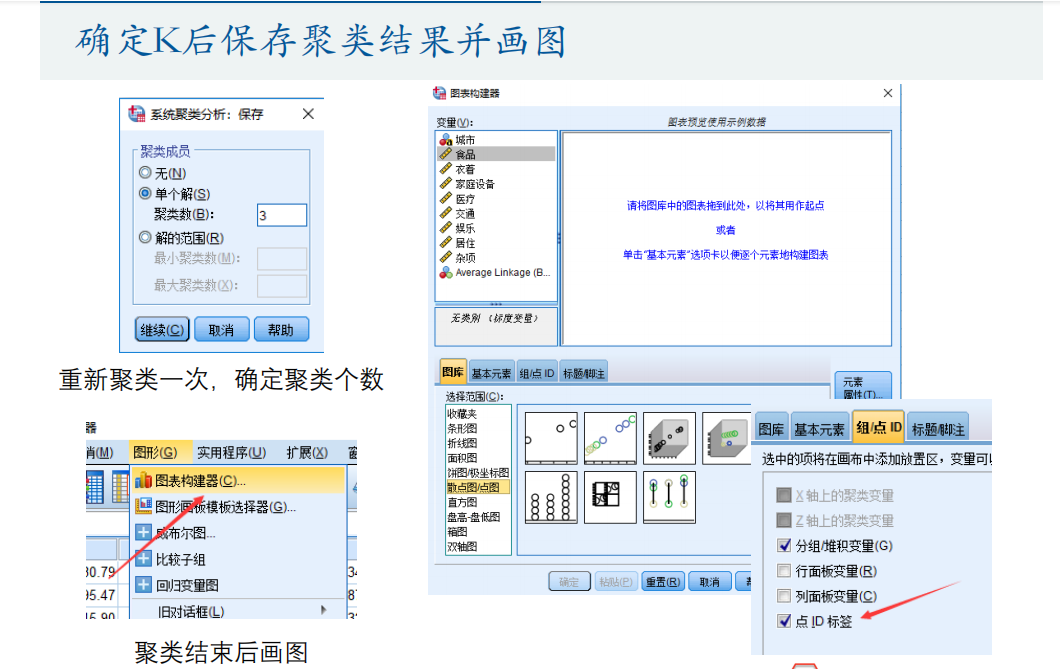Close the 系统聚类分析: 保存 dialog
This screenshot has width=1060, height=669.
coord(308,114)
